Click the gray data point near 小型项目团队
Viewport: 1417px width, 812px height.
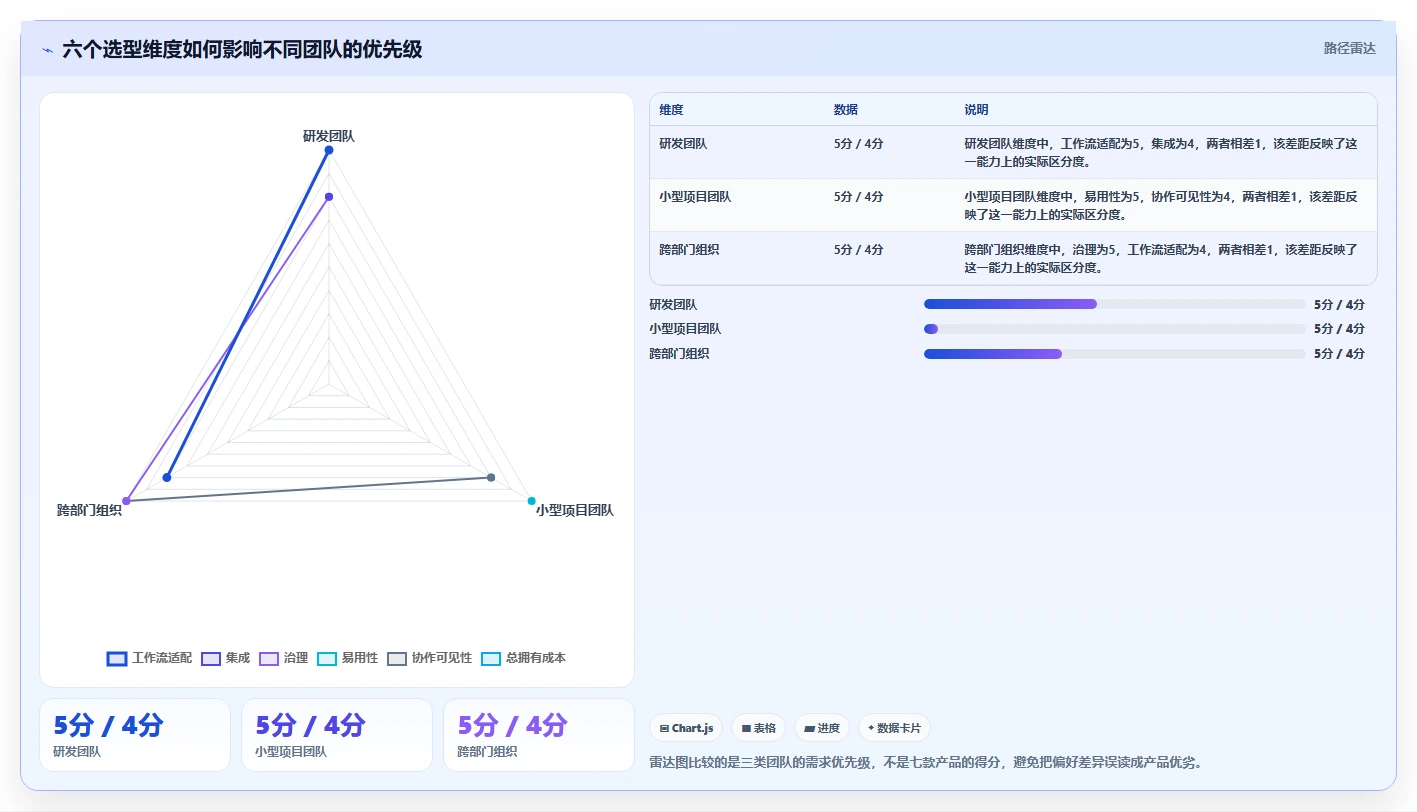[491, 477]
